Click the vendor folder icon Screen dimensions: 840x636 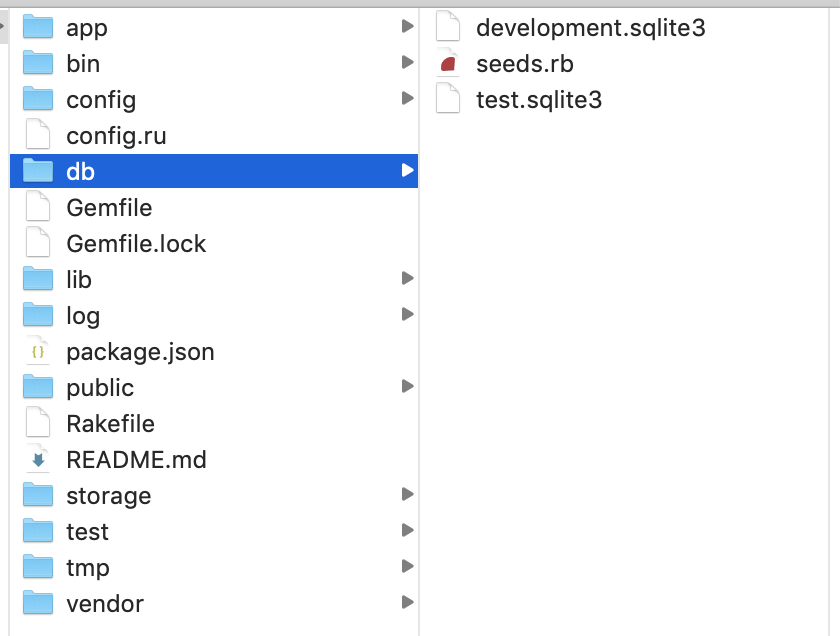(x=38, y=604)
